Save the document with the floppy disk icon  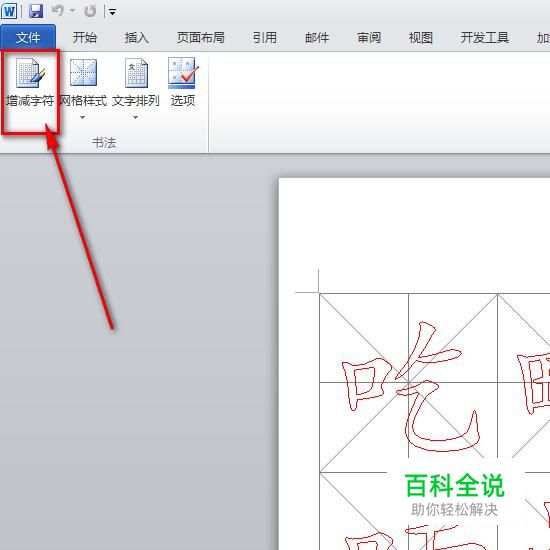pos(36,11)
